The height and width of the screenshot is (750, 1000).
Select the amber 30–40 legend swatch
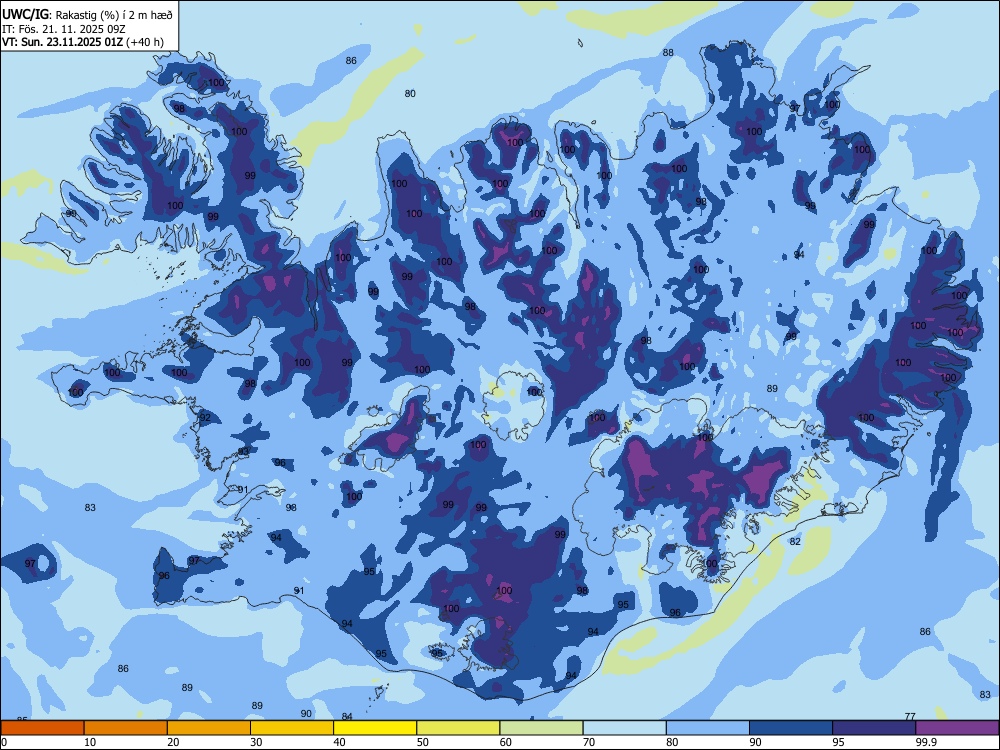[292, 728]
